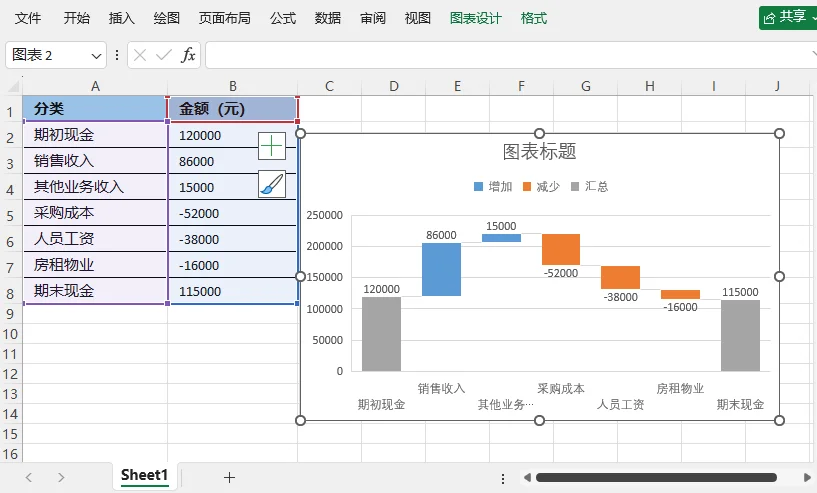
Task: Select the gray 115000 期末现金 bar
Action: click(740, 336)
